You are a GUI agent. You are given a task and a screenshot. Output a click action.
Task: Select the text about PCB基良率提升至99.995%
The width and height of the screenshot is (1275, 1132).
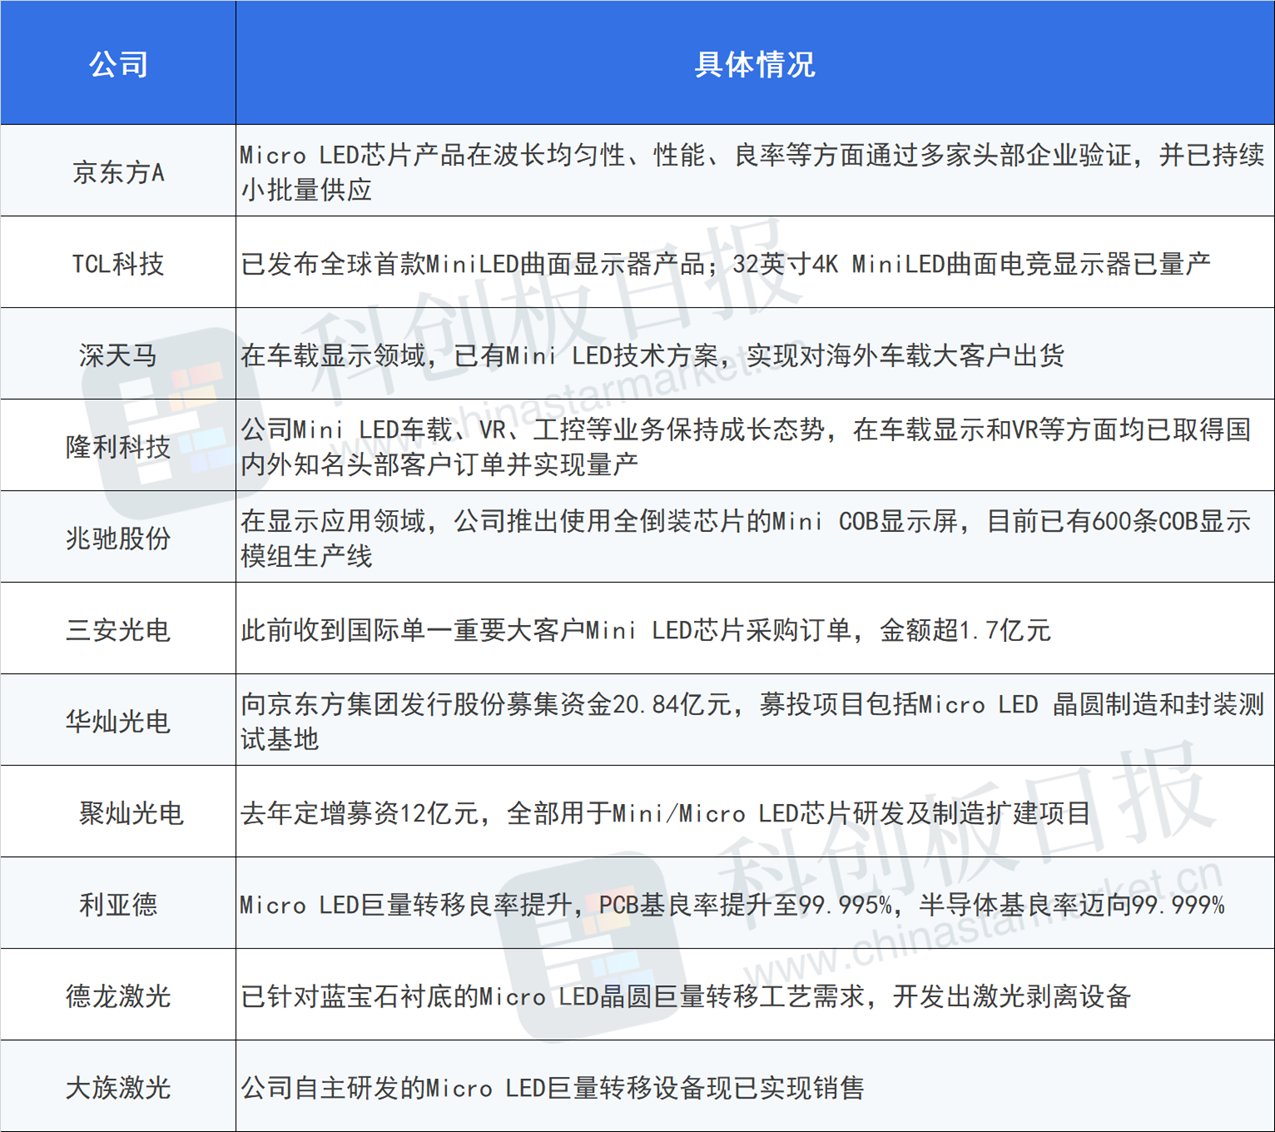point(732,905)
